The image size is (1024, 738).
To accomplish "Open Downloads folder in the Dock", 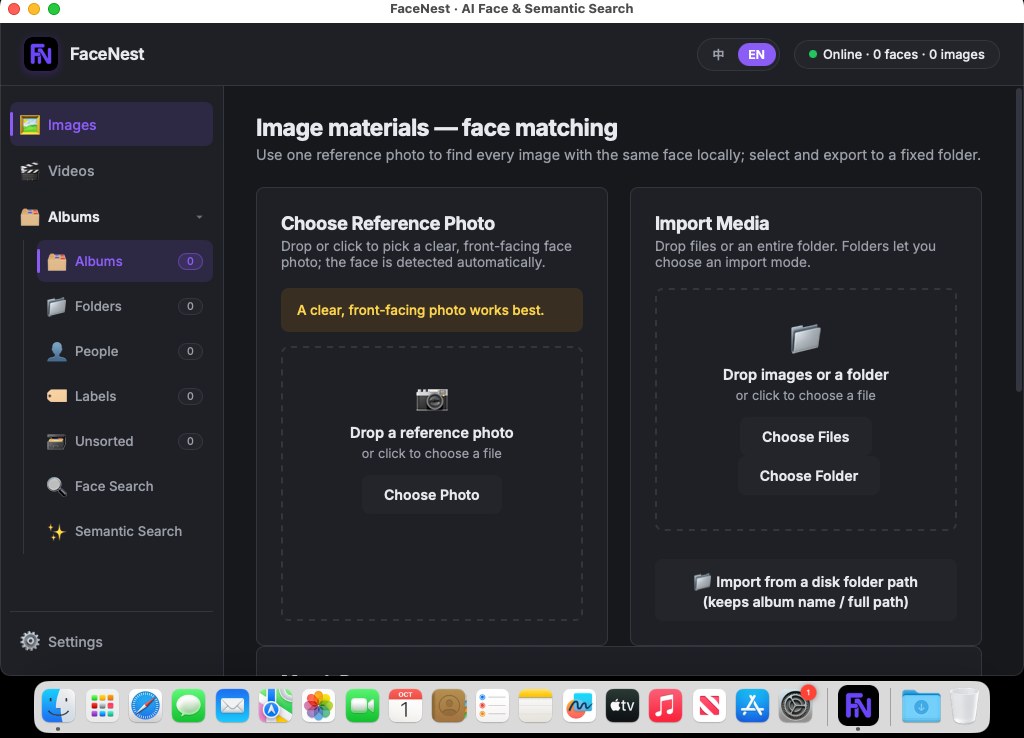I will pyautogui.click(x=921, y=706).
